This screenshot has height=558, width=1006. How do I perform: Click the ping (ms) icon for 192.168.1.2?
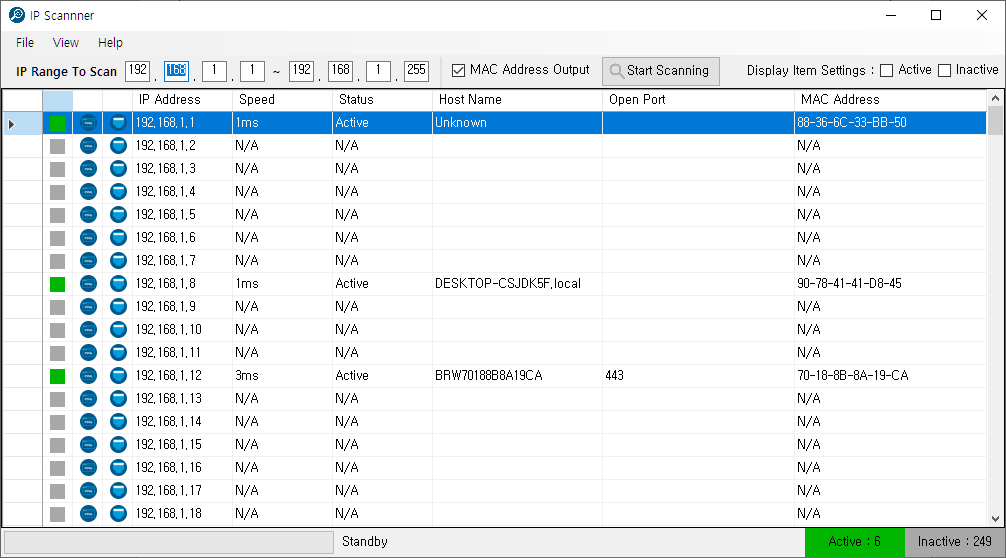[88, 146]
